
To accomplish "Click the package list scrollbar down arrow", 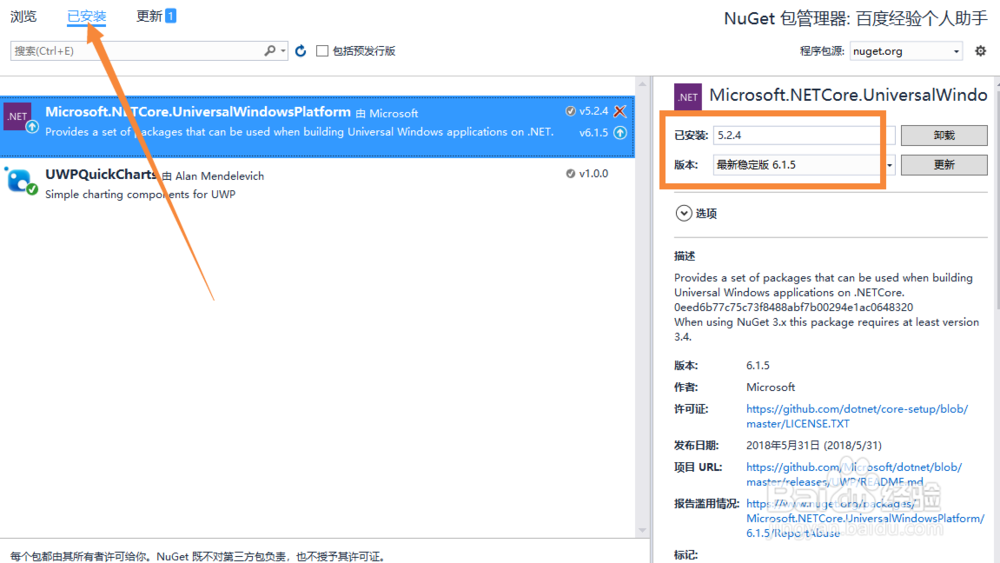I will point(642,530).
